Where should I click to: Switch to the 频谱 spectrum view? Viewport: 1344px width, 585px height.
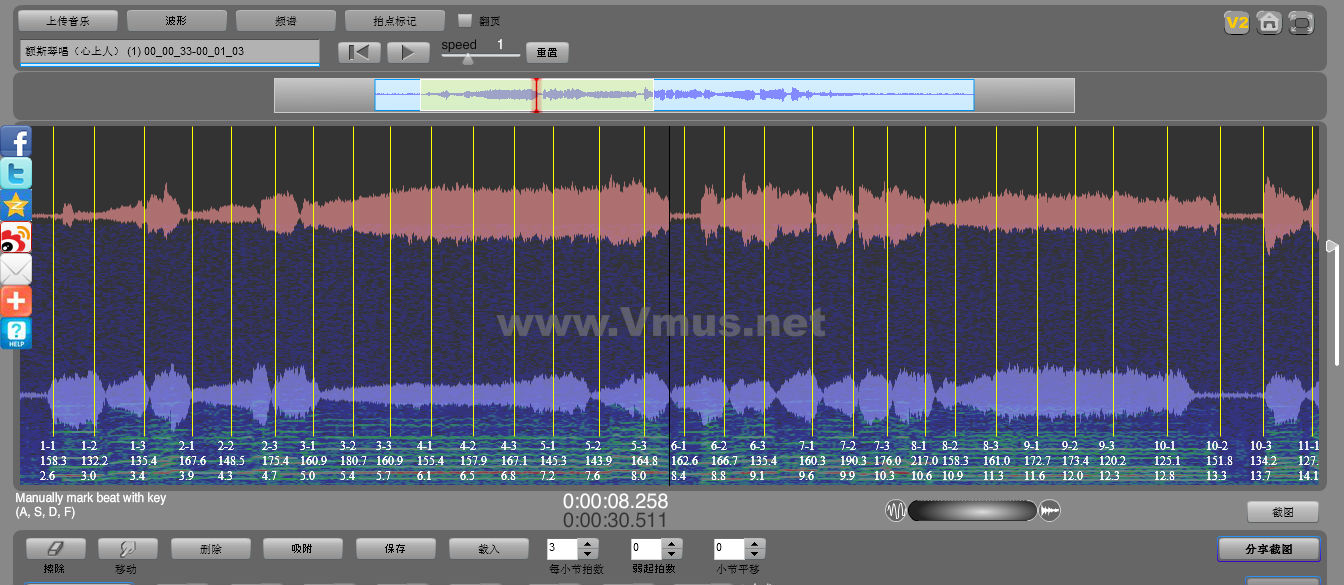(x=286, y=20)
